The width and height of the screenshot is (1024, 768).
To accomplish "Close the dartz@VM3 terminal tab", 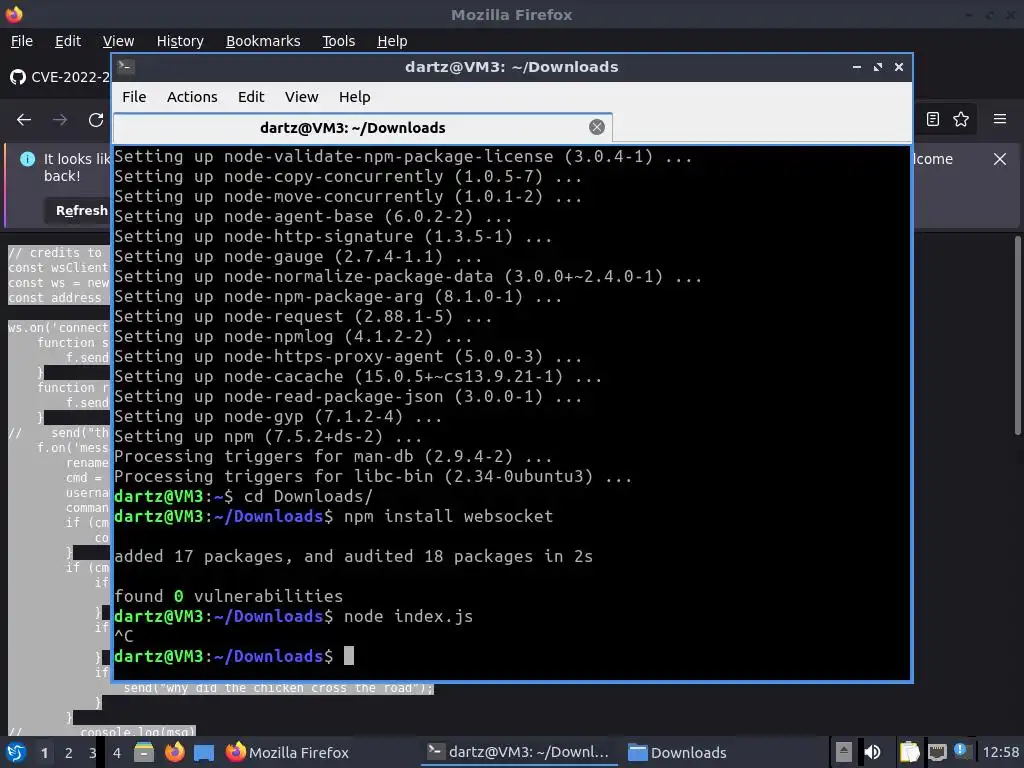I will 597,127.
